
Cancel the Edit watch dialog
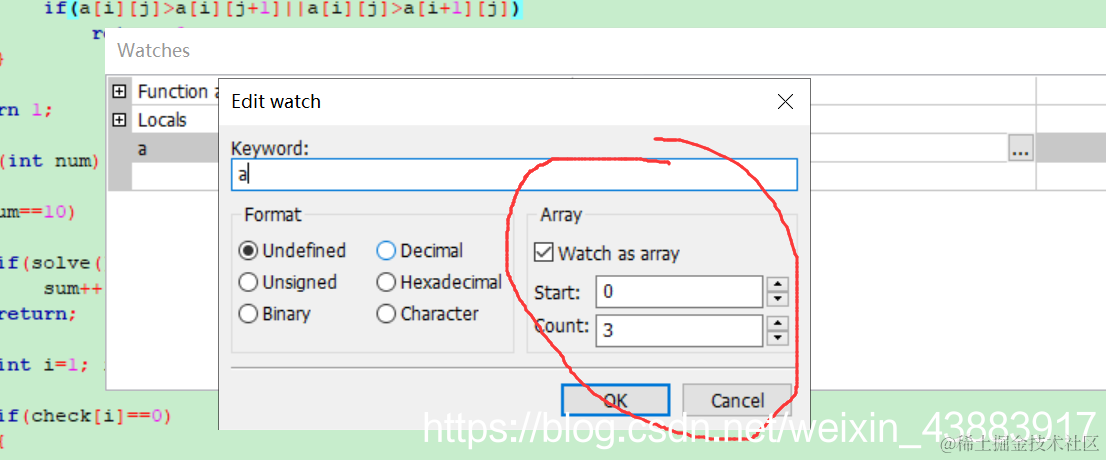tap(737, 400)
